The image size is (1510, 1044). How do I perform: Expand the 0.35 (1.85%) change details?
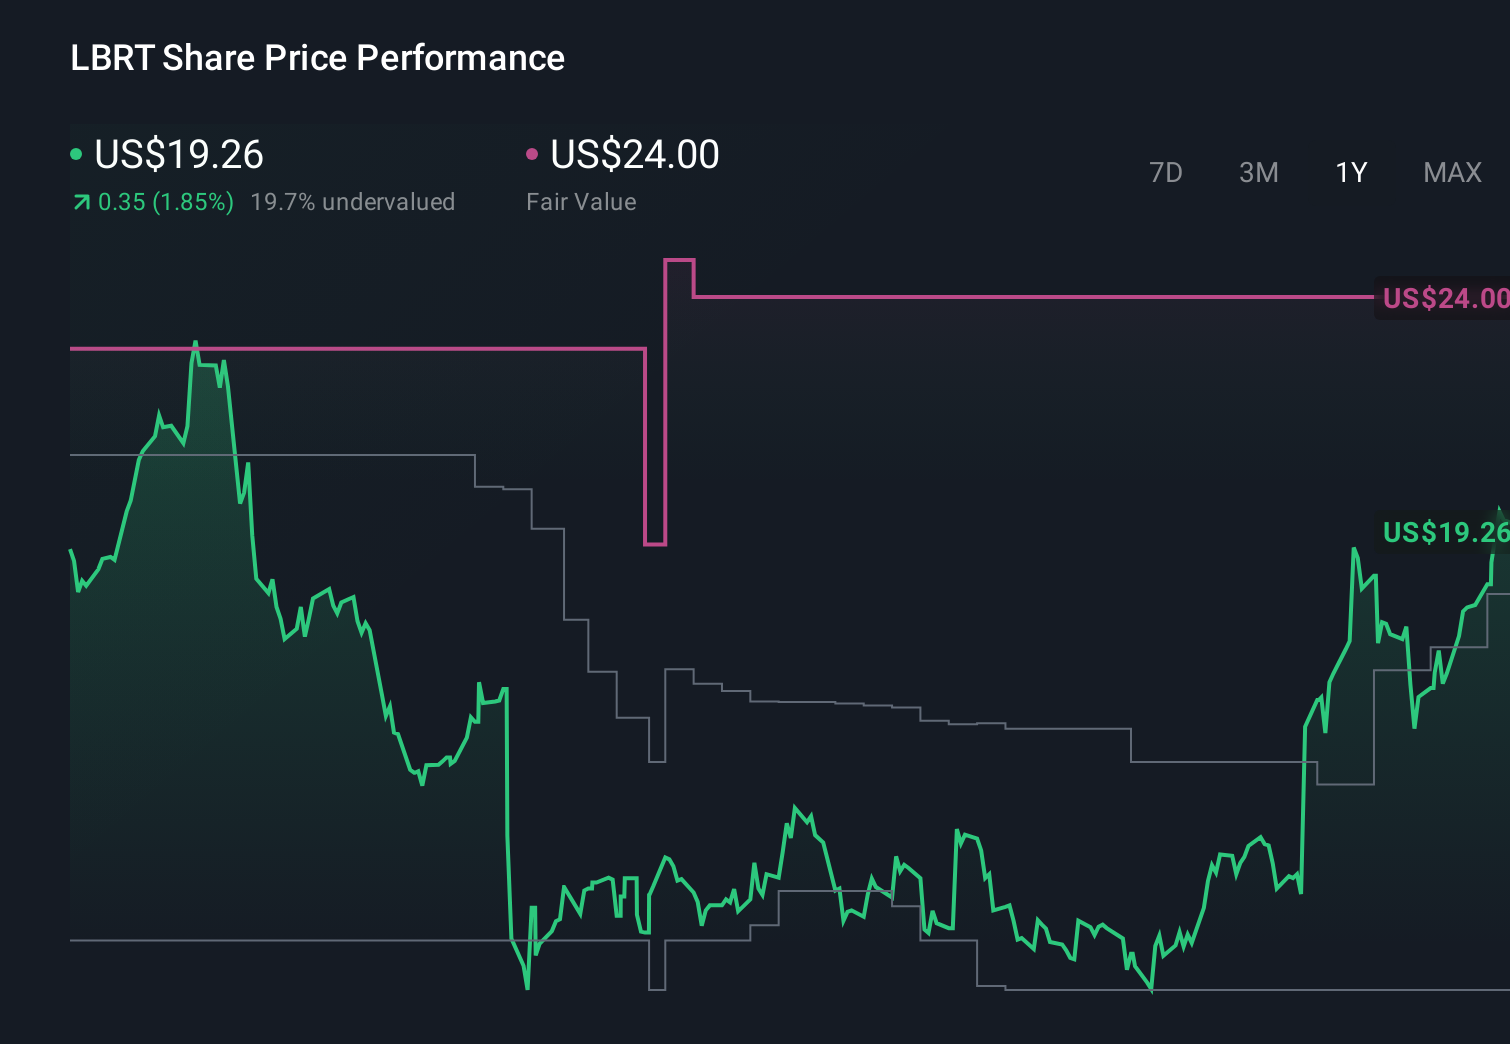[x=165, y=201]
